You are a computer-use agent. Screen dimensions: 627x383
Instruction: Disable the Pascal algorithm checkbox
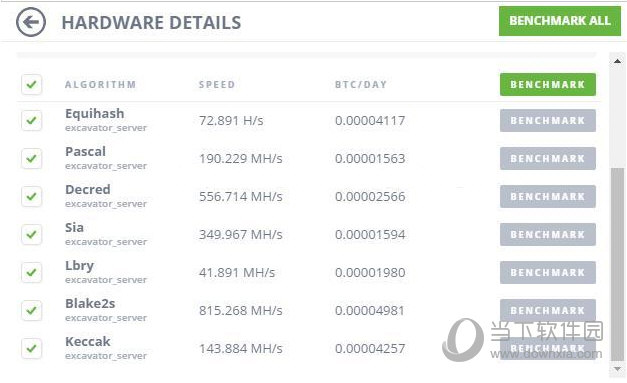click(32, 158)
